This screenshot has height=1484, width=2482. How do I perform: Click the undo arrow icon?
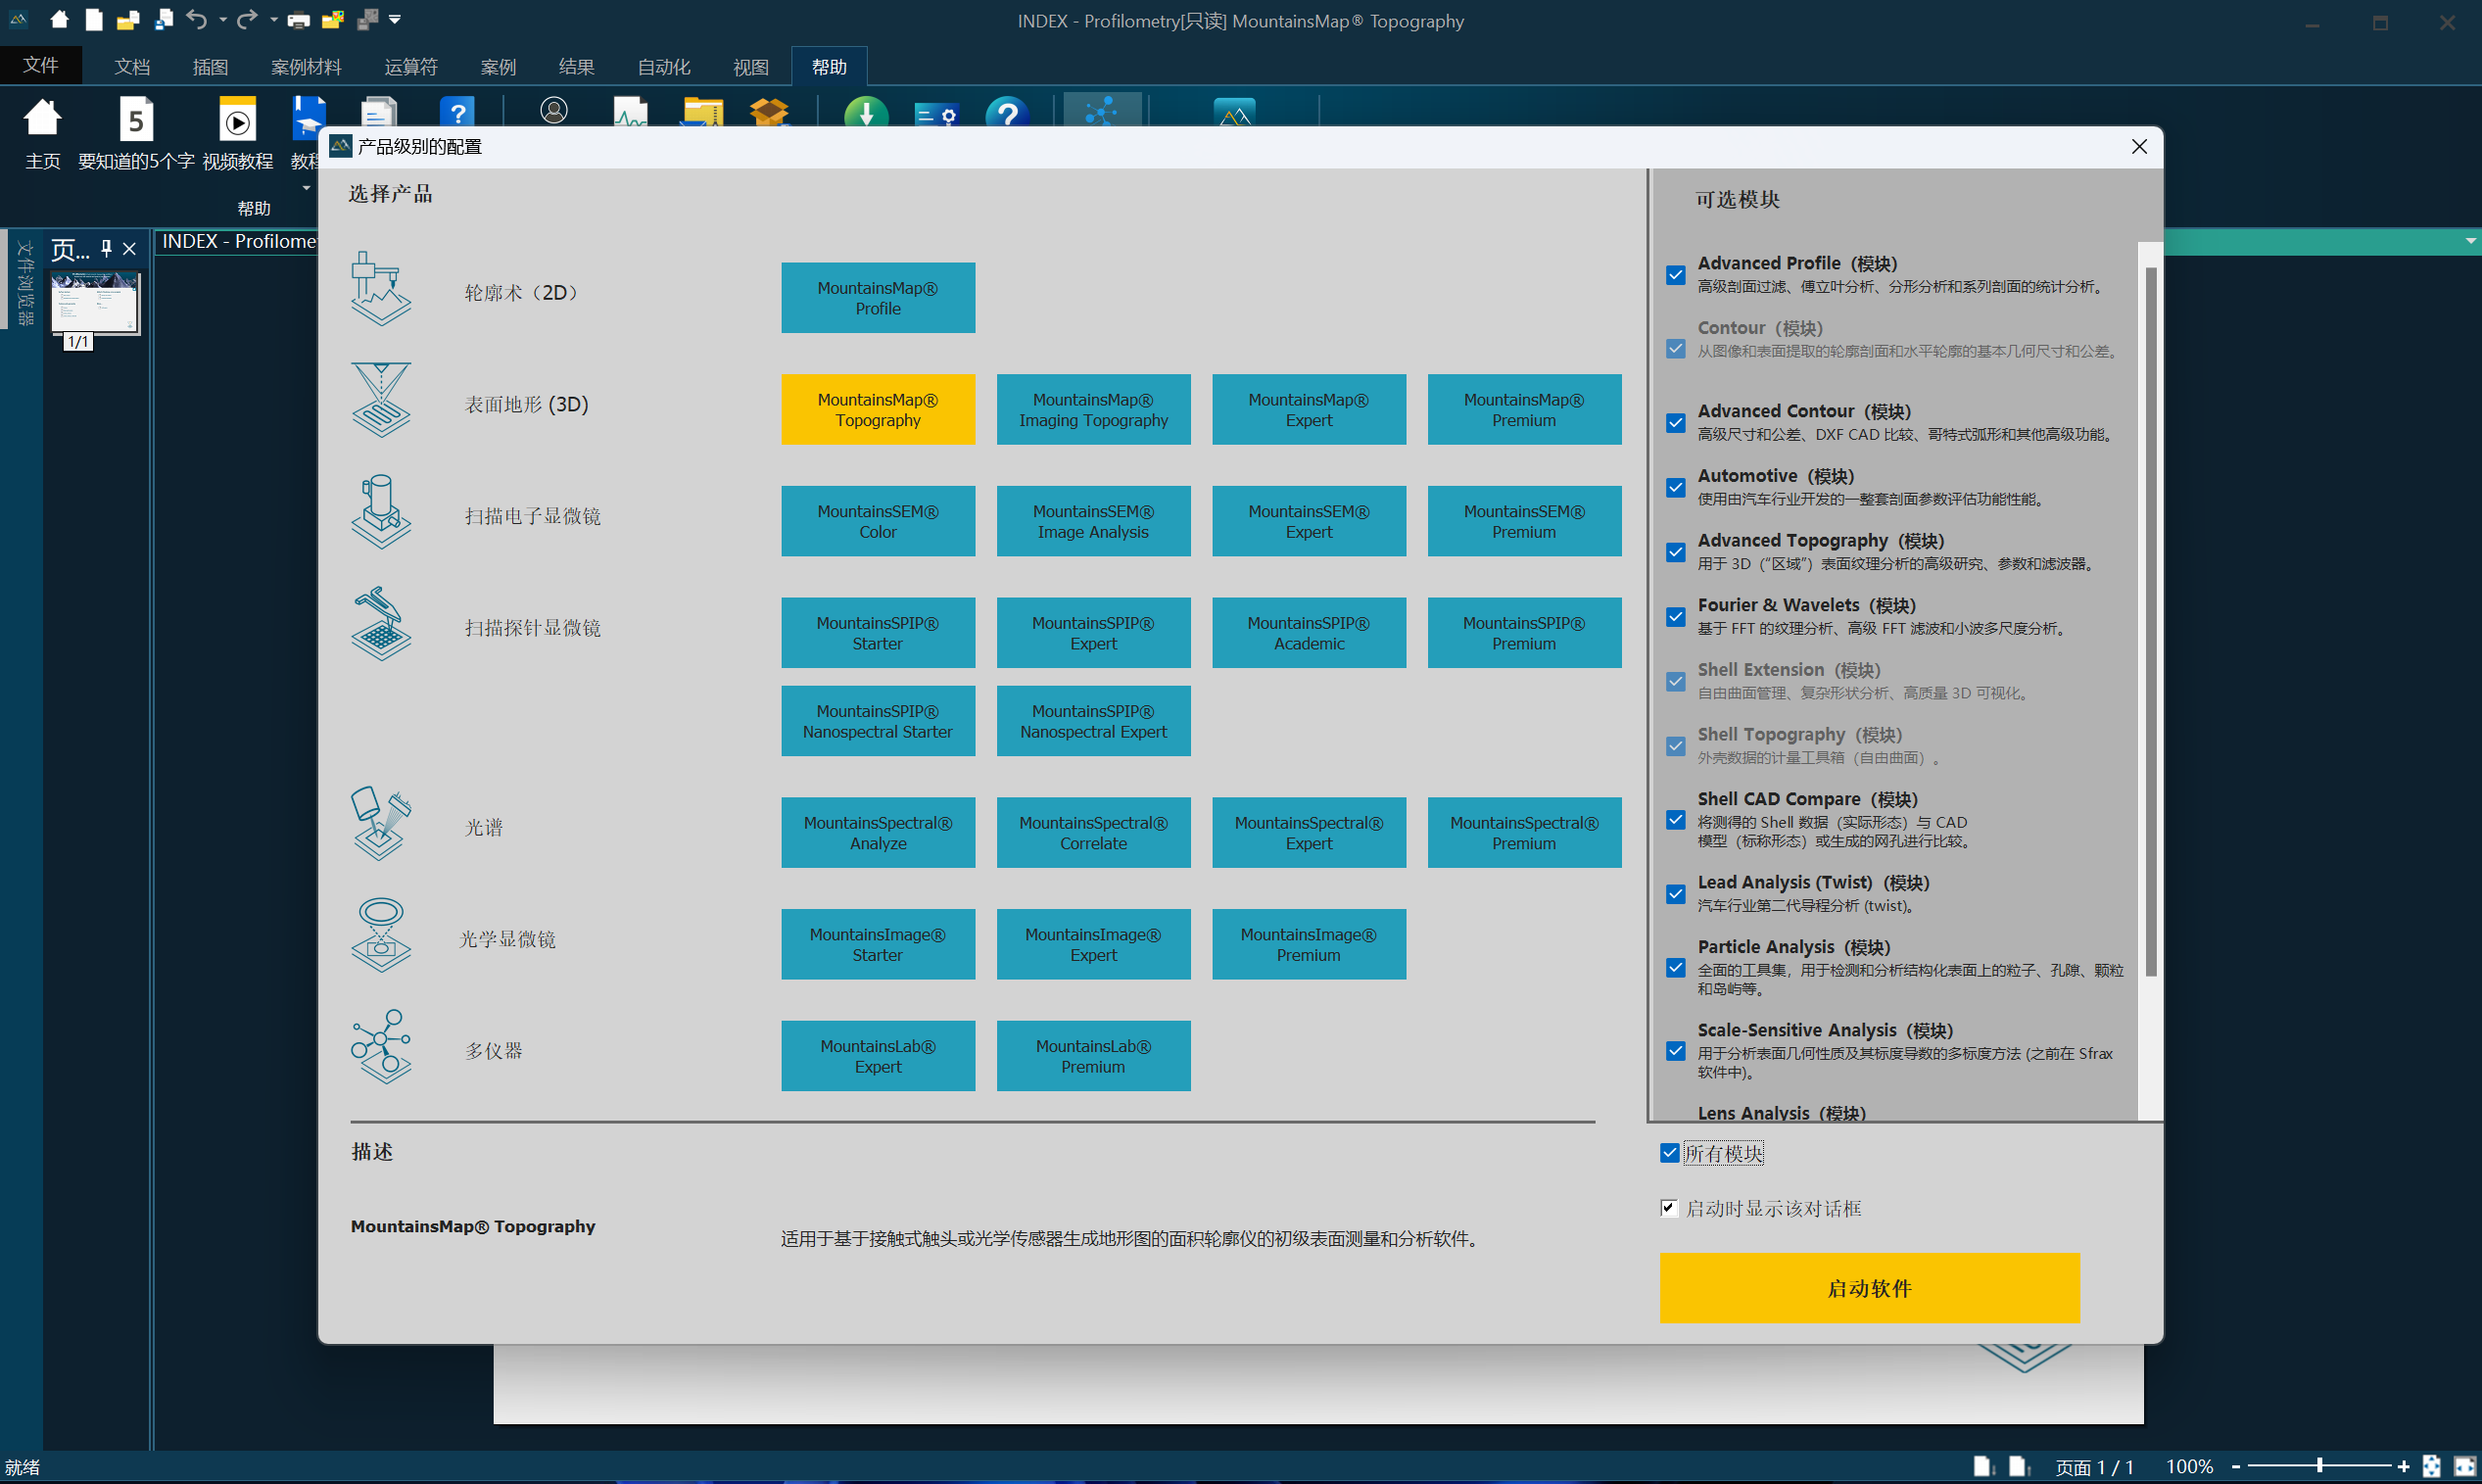click(x=196, y=19)
